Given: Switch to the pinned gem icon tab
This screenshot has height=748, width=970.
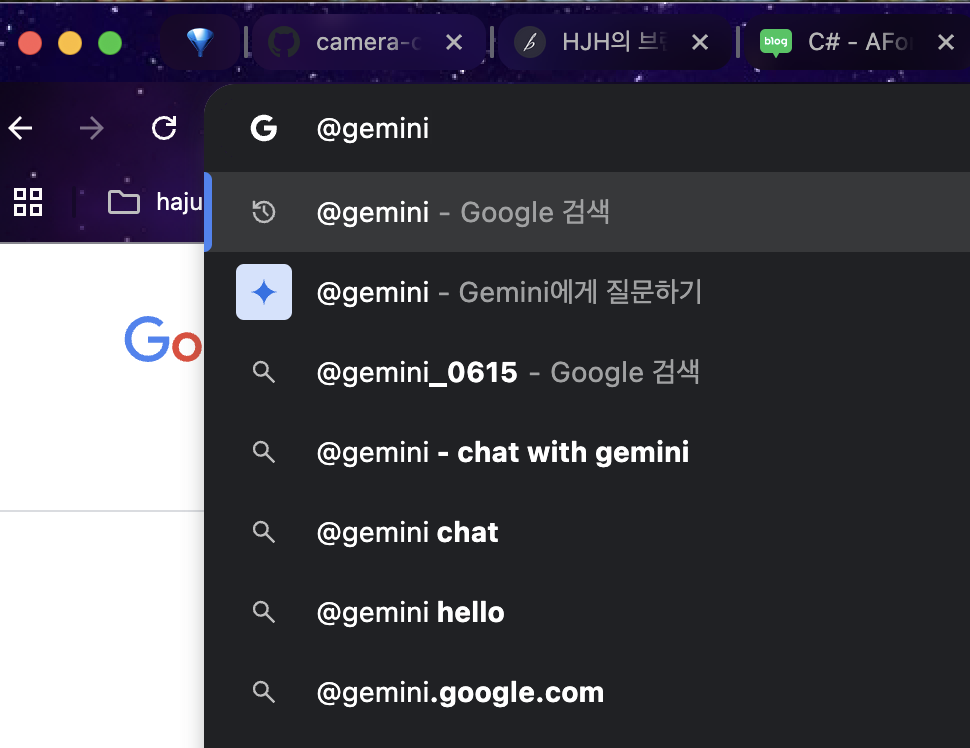Looking at the screenshot, I should pyautogui.click(x=200, y=42).
